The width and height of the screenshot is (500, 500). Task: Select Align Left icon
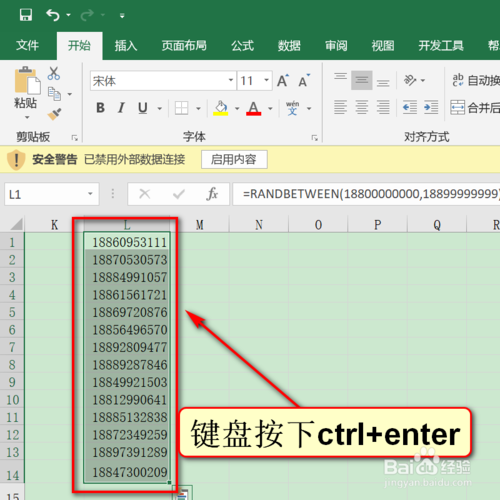click(340, 107)
